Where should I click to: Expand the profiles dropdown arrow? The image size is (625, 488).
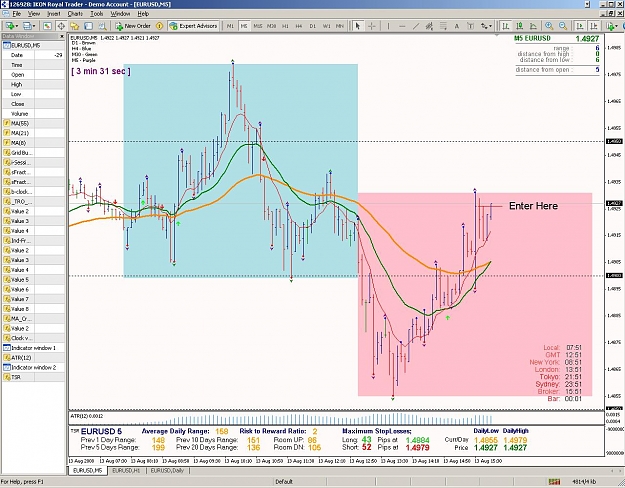pos(34,26)
